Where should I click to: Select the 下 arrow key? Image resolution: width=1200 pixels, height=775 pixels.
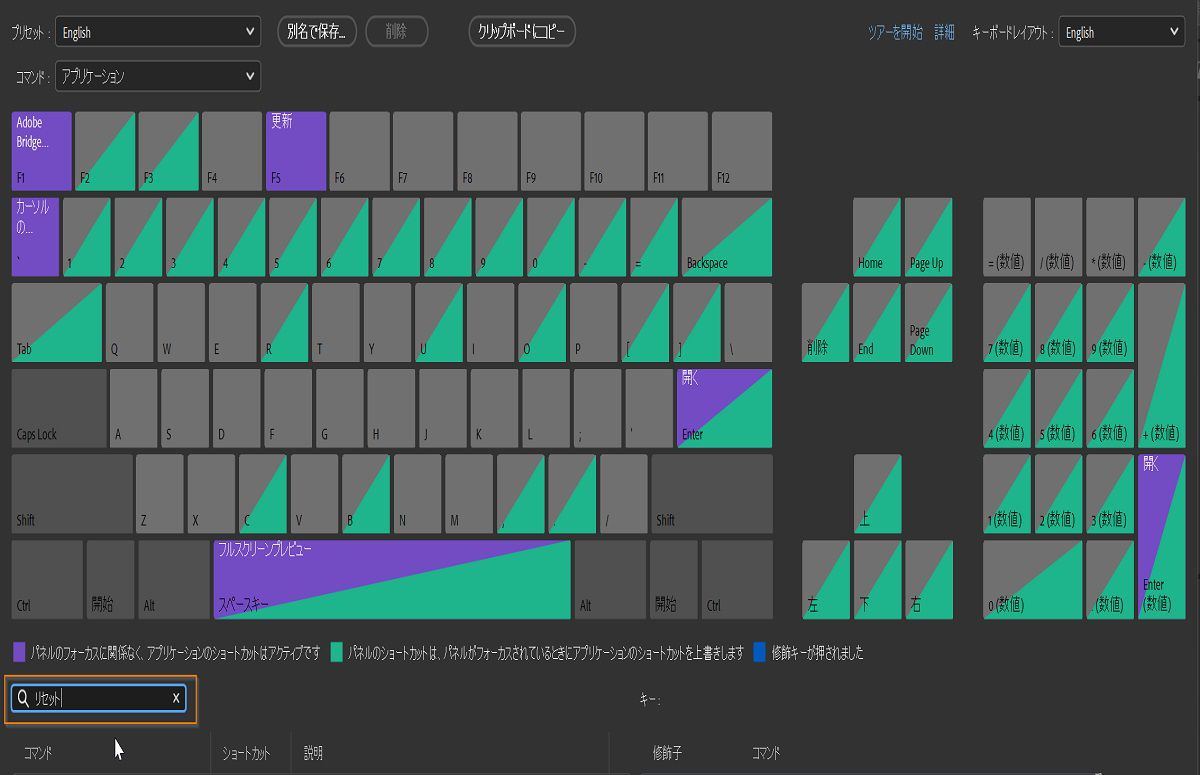click(878, 580)
